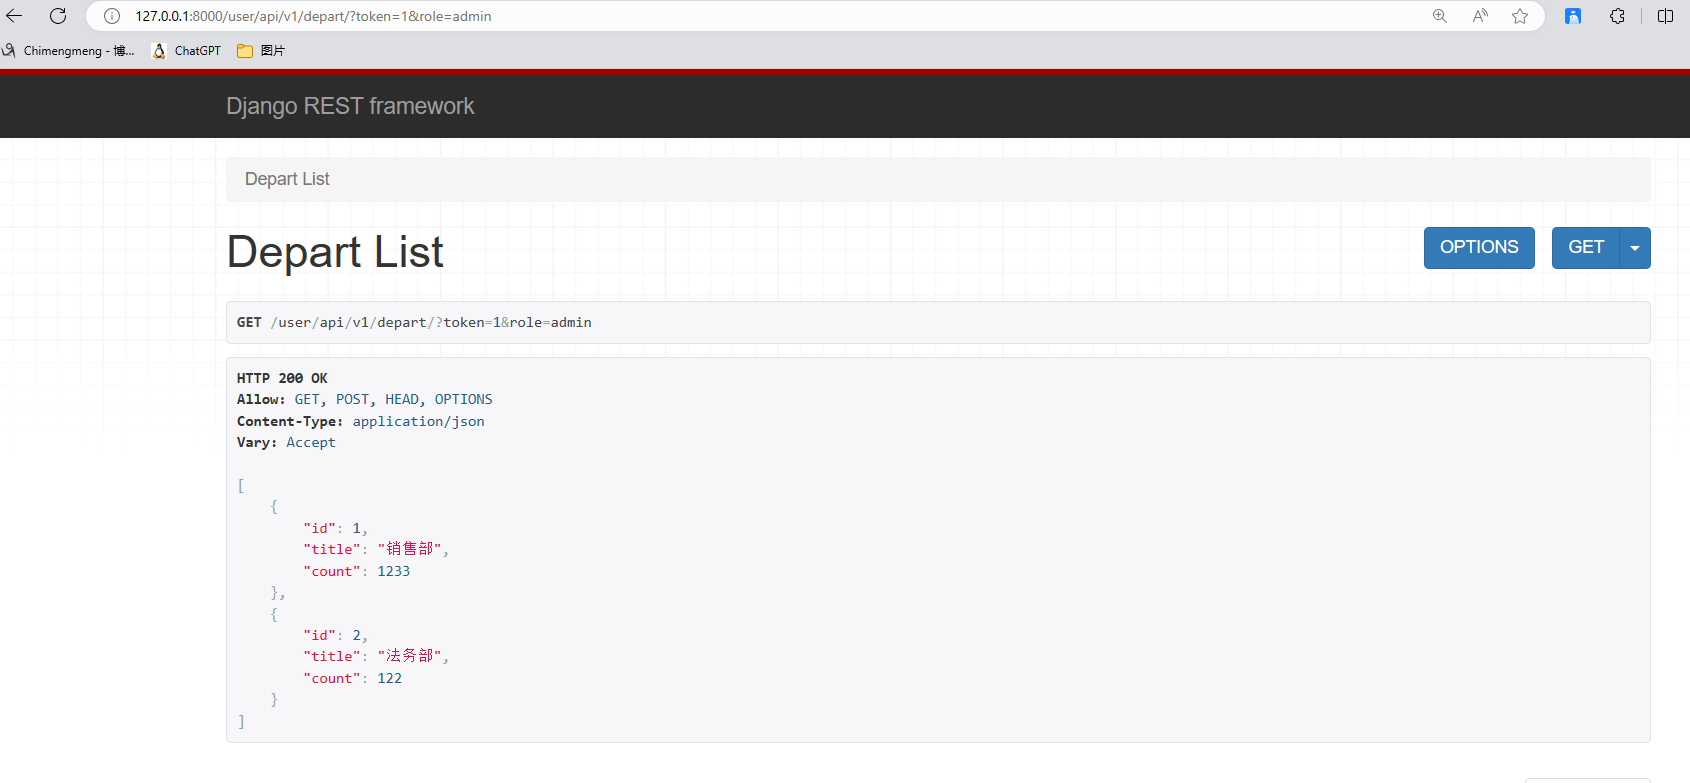Click the Depart List page heading
This screenshot has width=1690, height=783.
click(335, 252)
